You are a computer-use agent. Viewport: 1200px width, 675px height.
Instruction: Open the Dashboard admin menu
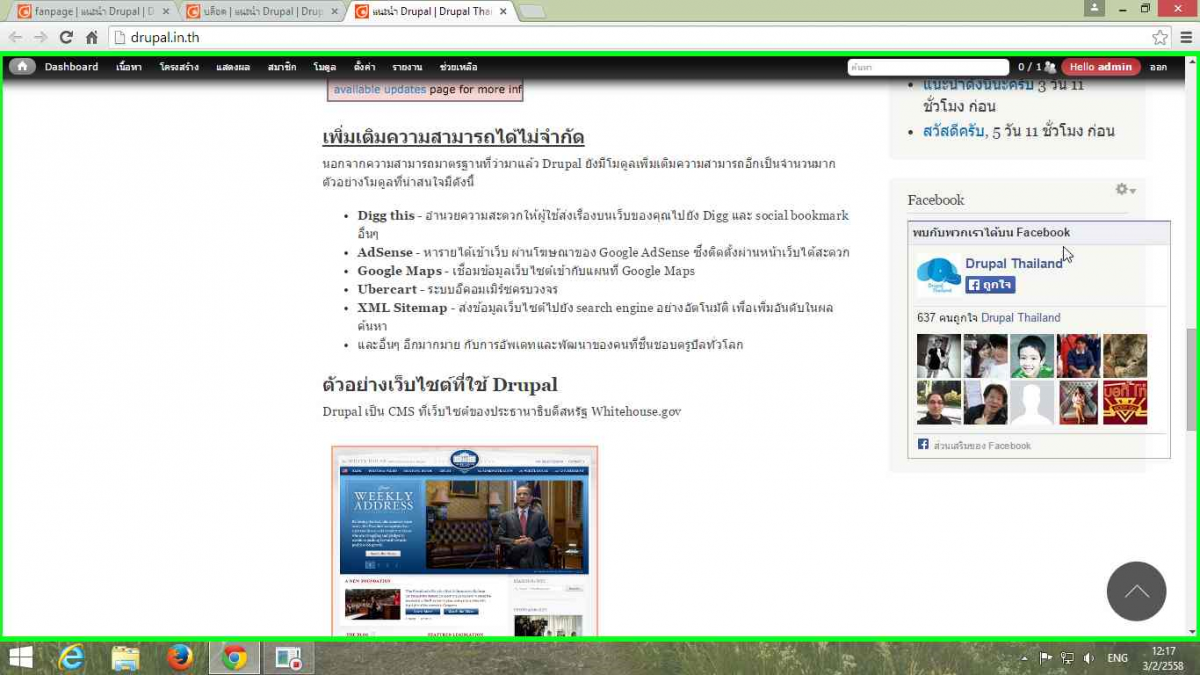(x=71, y=67)
